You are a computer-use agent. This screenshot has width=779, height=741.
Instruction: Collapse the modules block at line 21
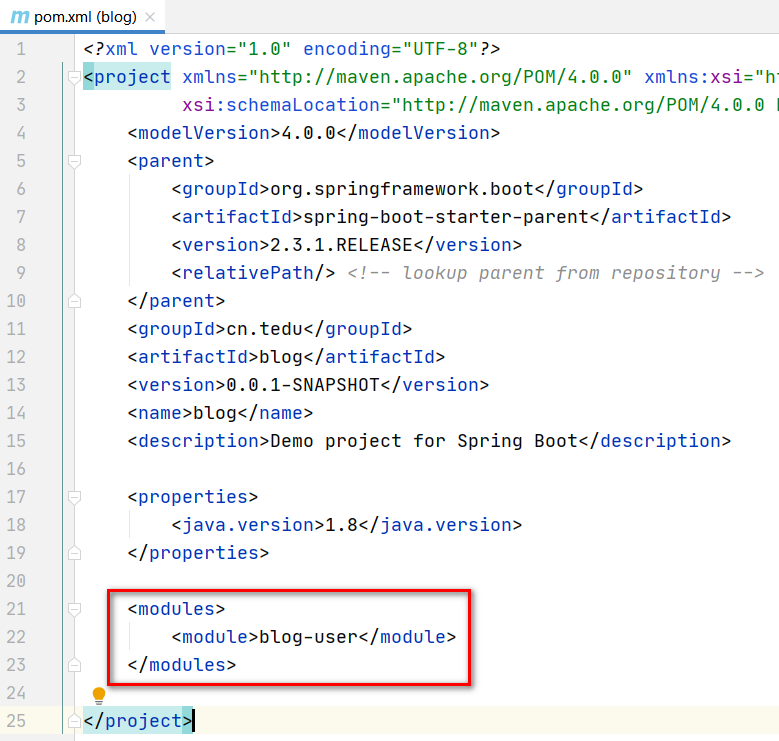click(x=75, y=609)
